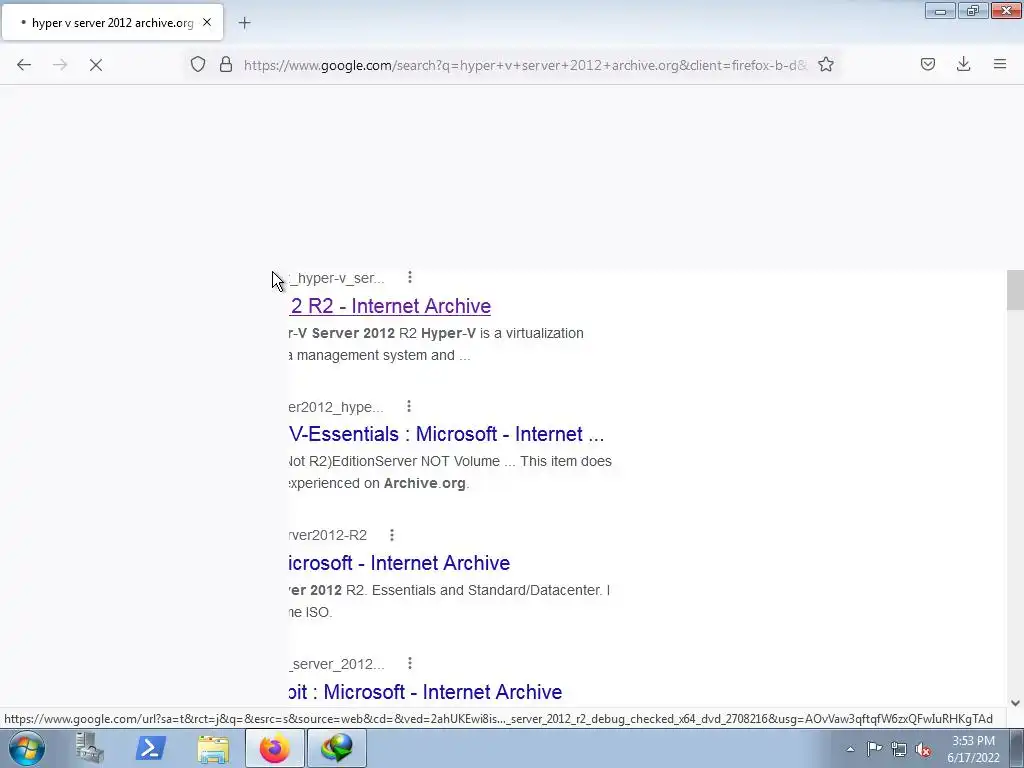
Task: Launch PowerShell from the taskbar
Action: pos(150,748)
